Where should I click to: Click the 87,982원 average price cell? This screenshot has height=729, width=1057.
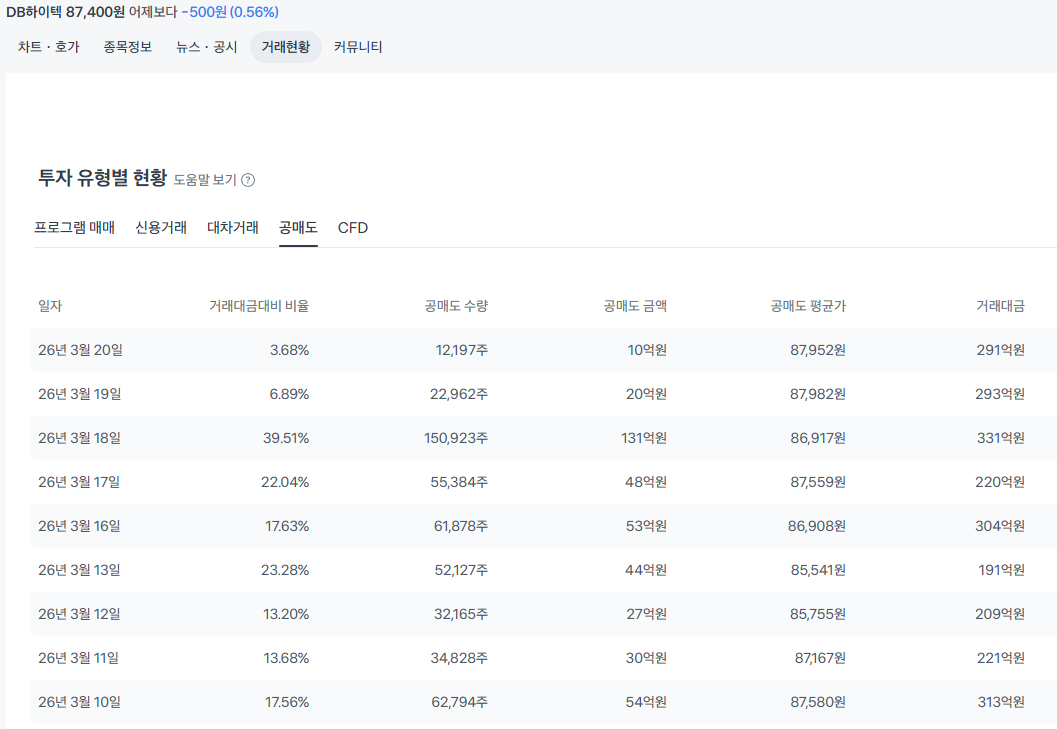click(818, 394)
